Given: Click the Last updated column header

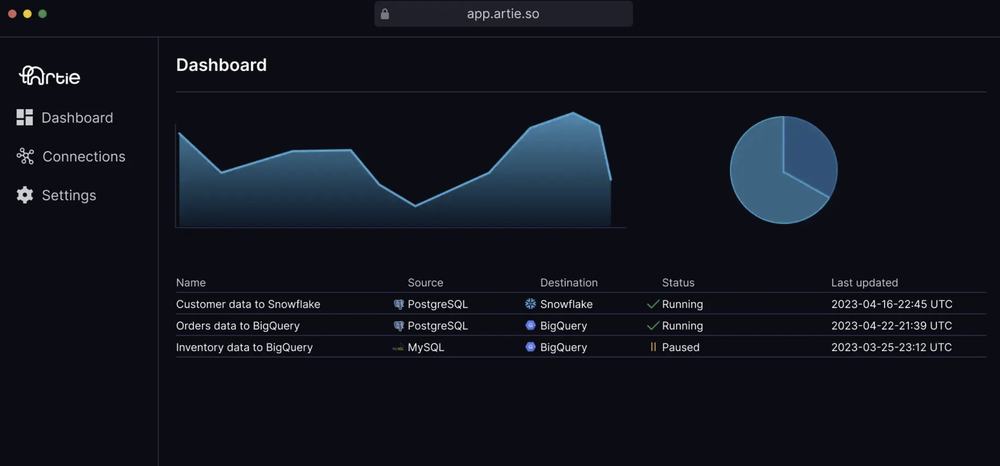Looking at the screenshot, I should click(864, 282).
